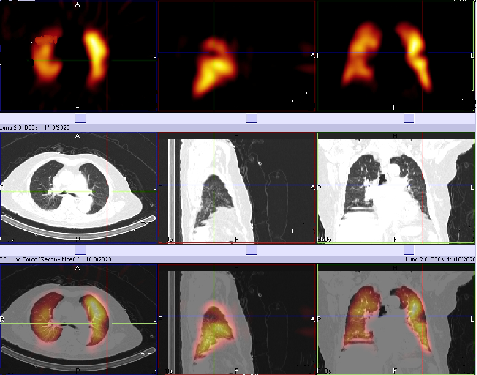Click slider handle below the CT sagittal view
Image resolution: width=477 pixels, height=375 pixels.
[251, 250]
